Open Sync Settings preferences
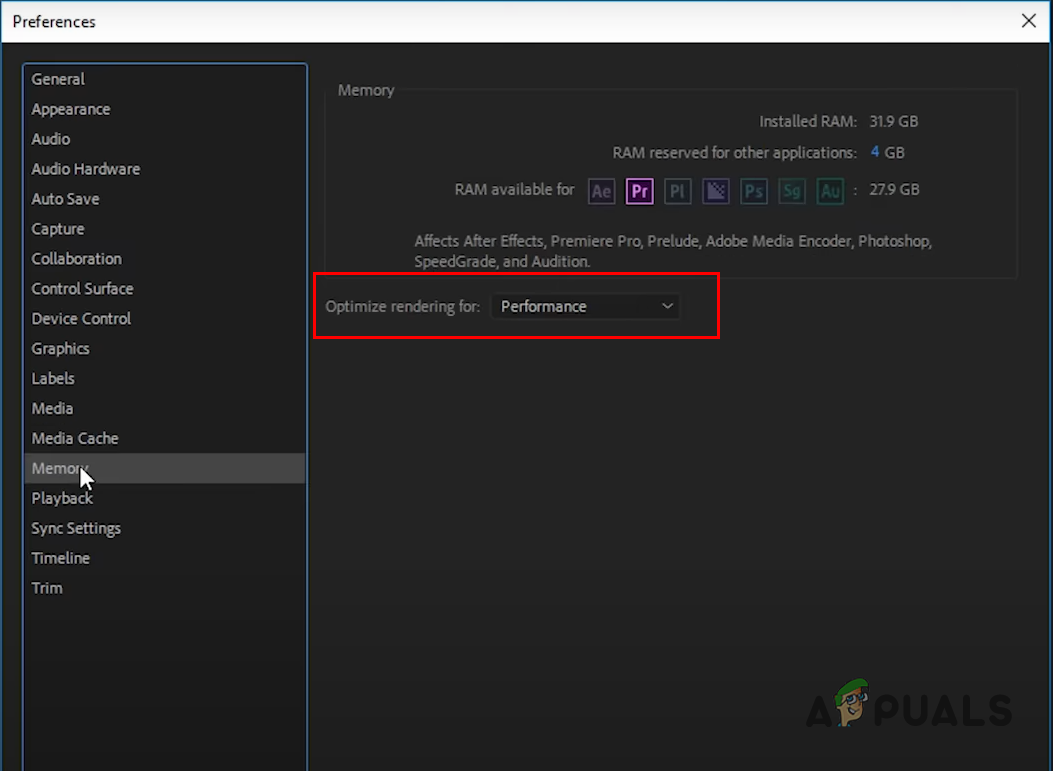 click(x=76, y=528)
